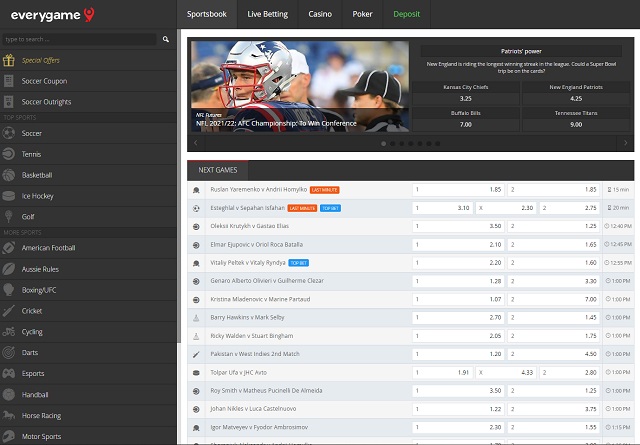This screenshot has height=445, width=640.
Task: Select odds 3.10 for Esteghlal win
Action: 442,208
